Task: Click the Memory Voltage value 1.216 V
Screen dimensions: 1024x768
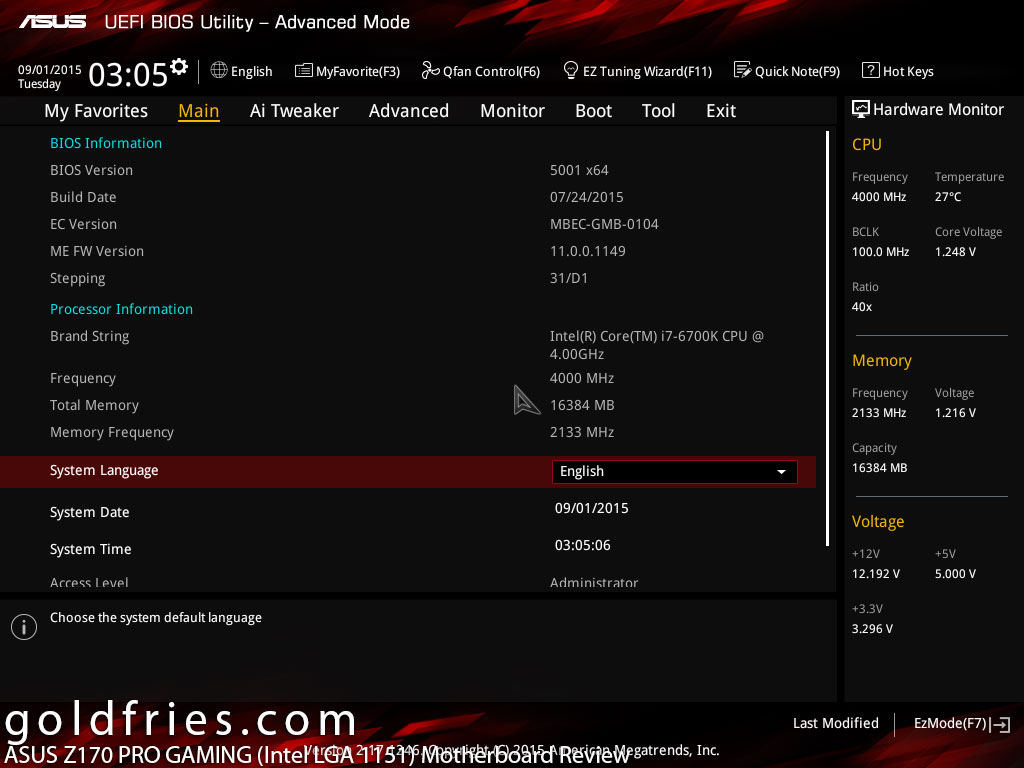Action: click(955, 413)
